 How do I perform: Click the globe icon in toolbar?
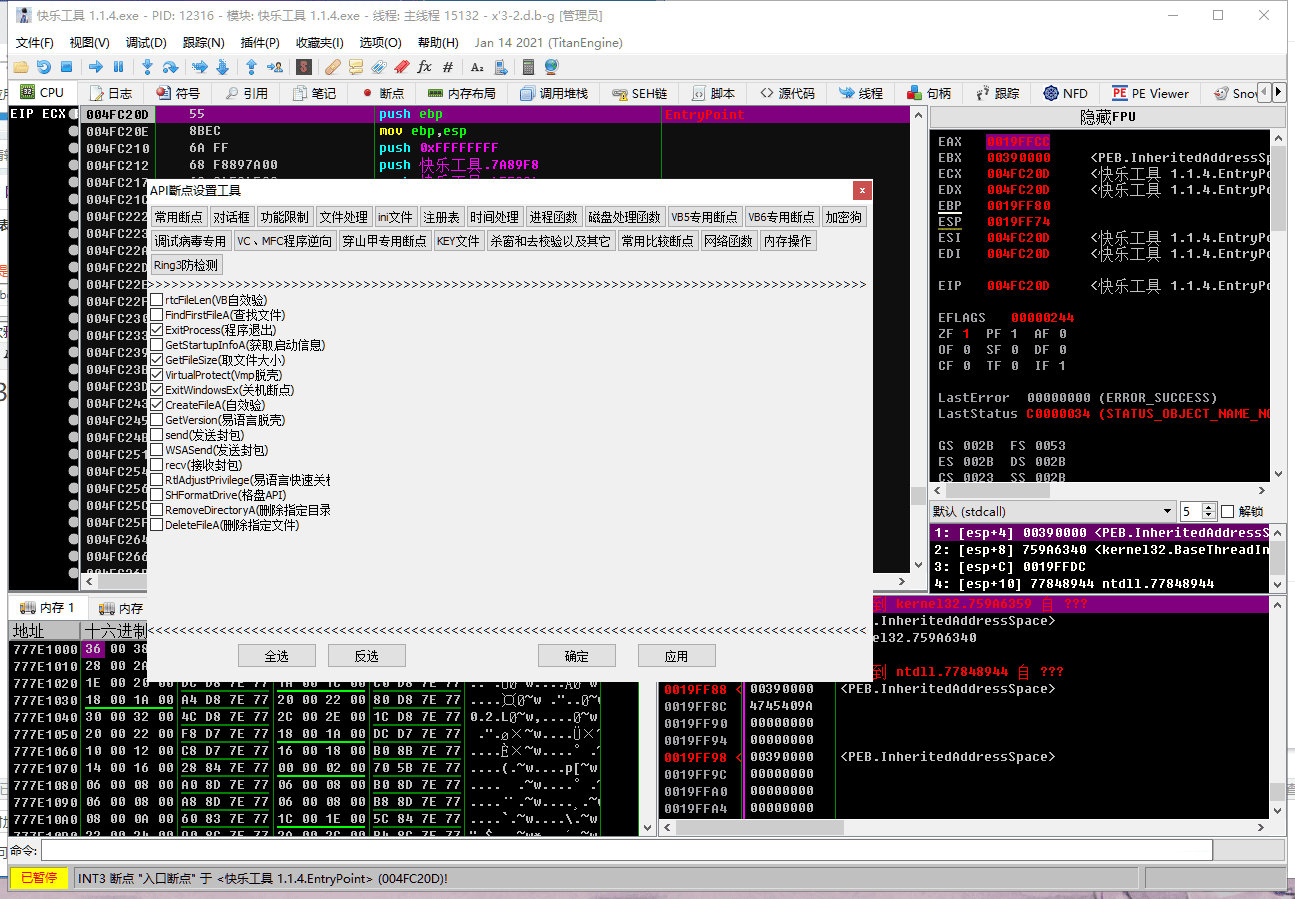point(551,67)
